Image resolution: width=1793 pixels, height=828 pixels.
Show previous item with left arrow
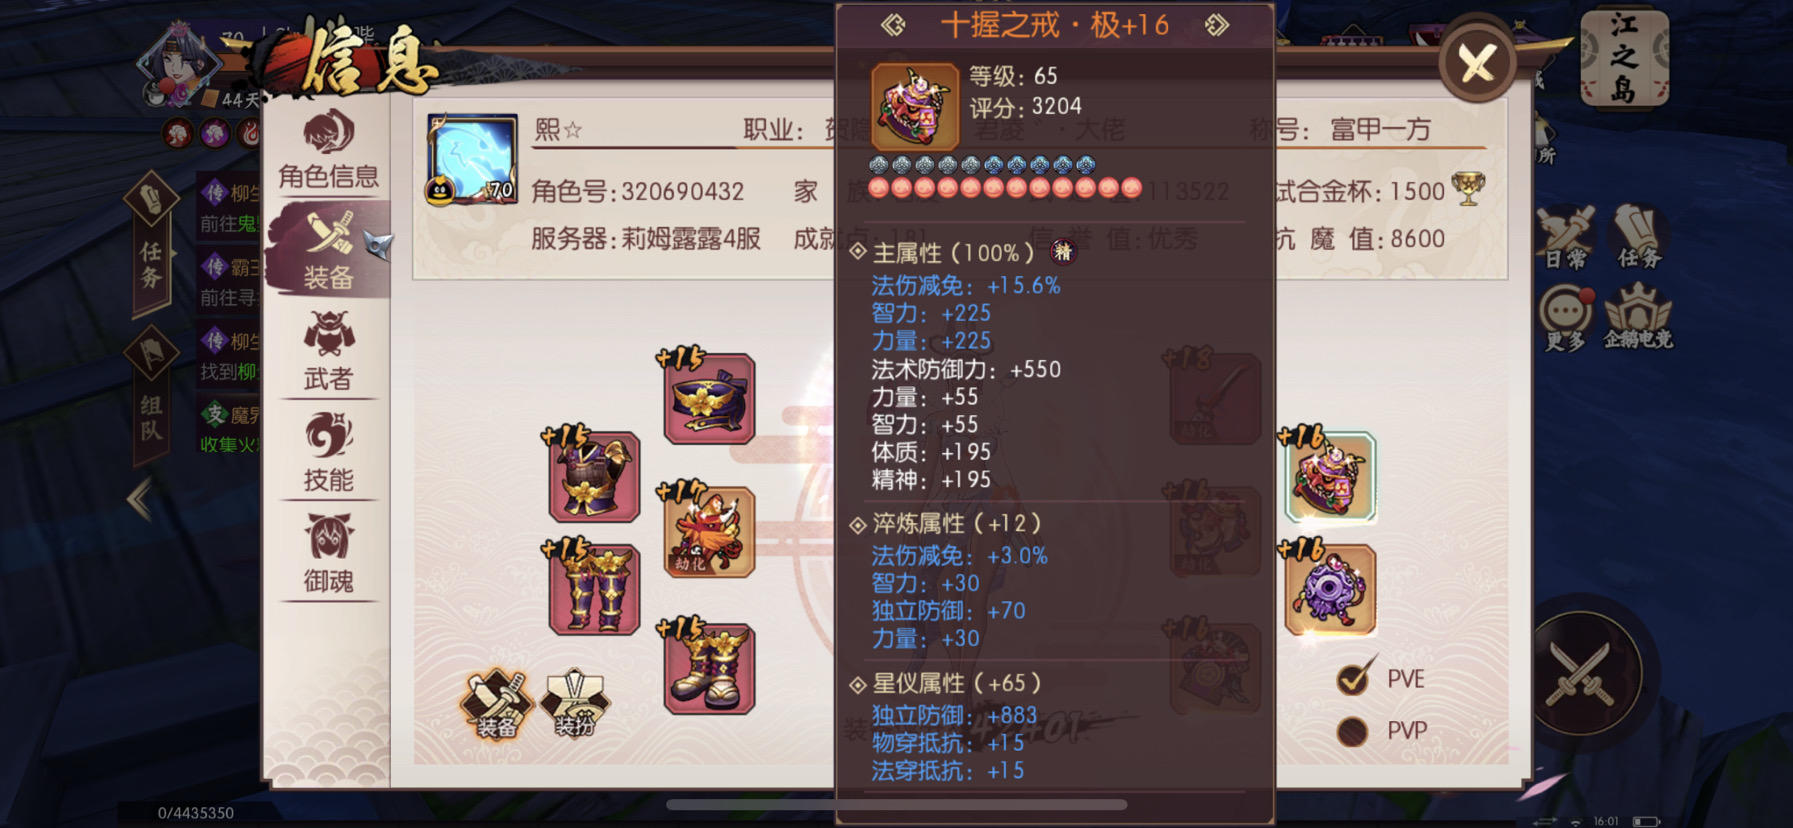click(893, 25)
